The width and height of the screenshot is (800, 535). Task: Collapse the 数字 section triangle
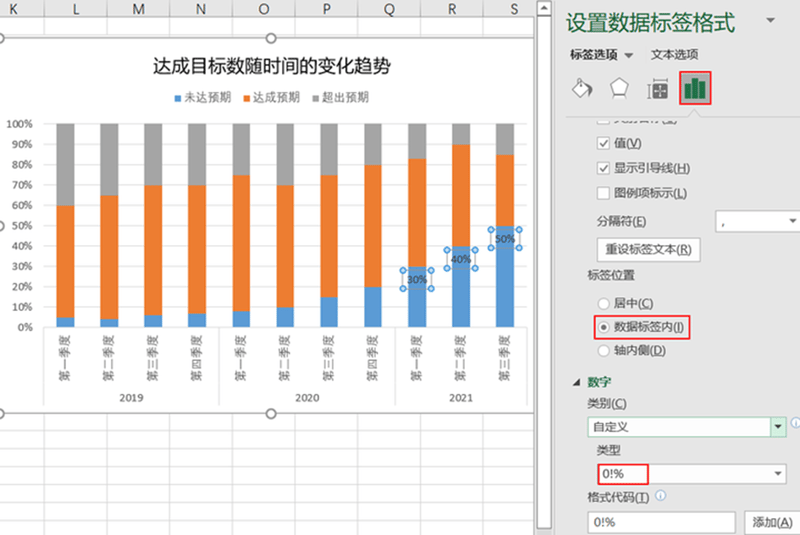[577, 382]
